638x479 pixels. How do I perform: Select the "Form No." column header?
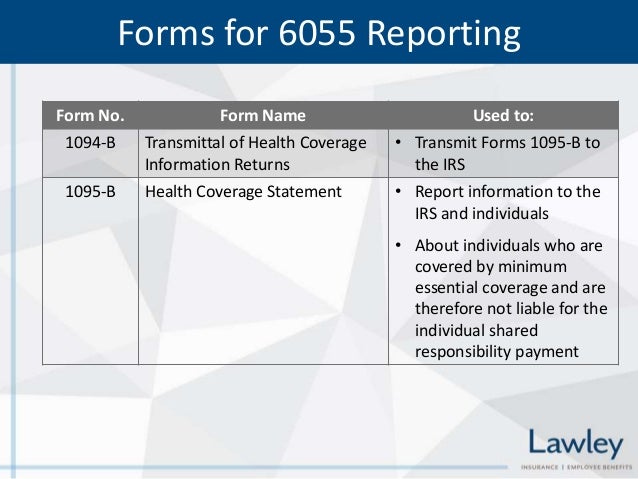pos(90,116)
